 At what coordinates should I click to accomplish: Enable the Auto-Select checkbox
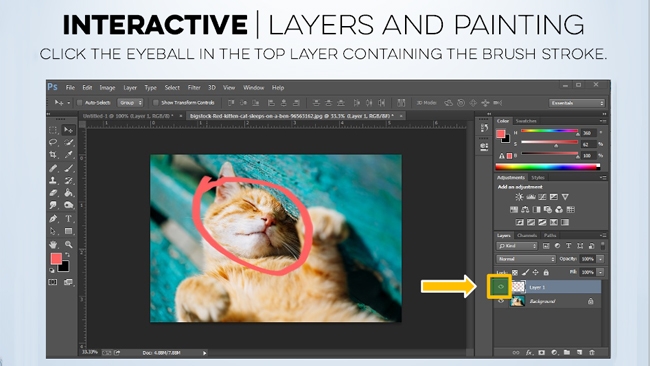tap(80, 103)
